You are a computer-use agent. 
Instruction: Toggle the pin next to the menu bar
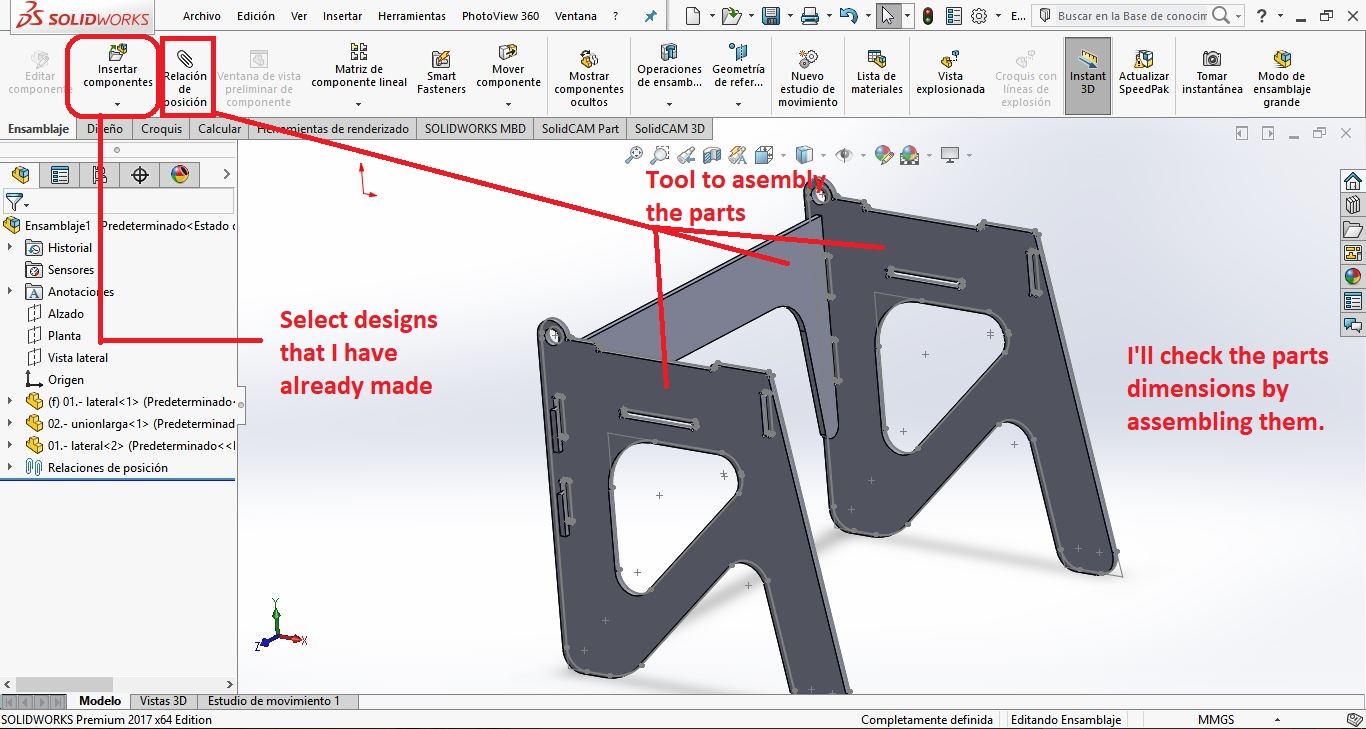tap(651, 16)
